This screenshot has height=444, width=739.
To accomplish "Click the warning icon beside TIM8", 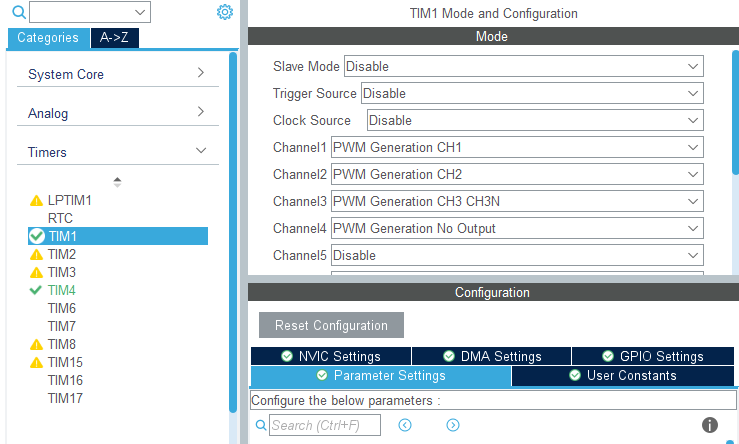I will coord(36,345).
